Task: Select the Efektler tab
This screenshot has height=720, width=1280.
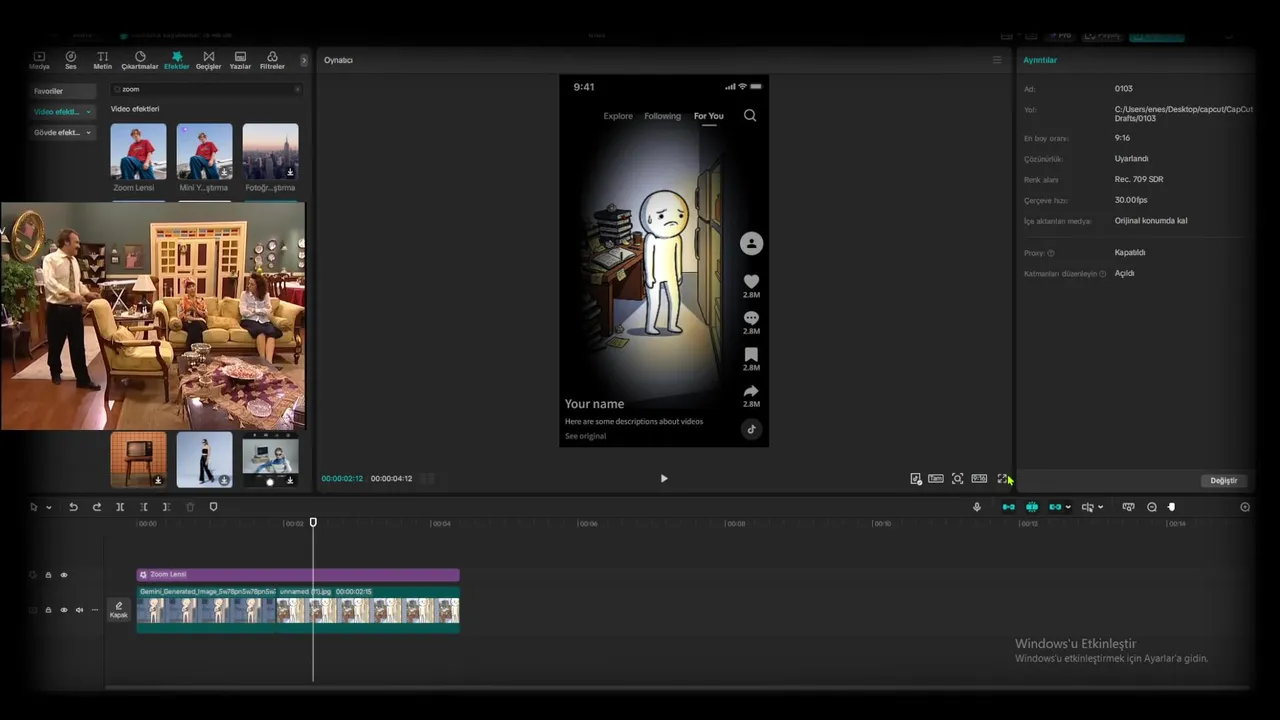Action: tap(177, 60)
